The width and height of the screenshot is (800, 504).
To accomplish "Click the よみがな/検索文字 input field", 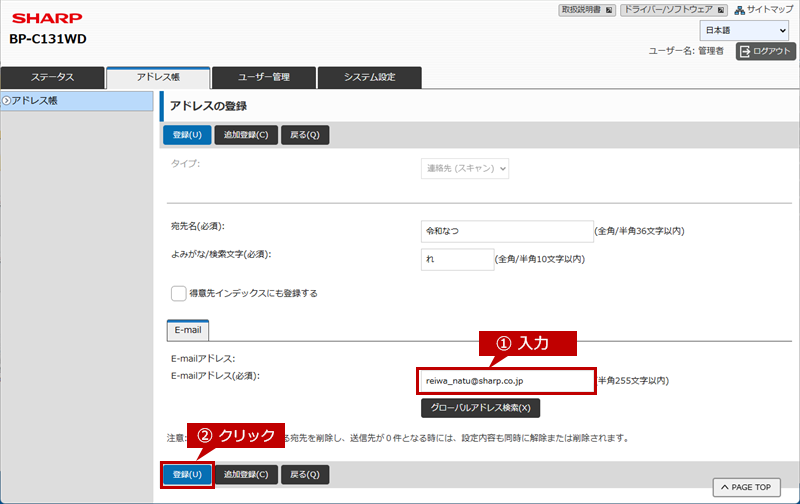I will [457, 259].
